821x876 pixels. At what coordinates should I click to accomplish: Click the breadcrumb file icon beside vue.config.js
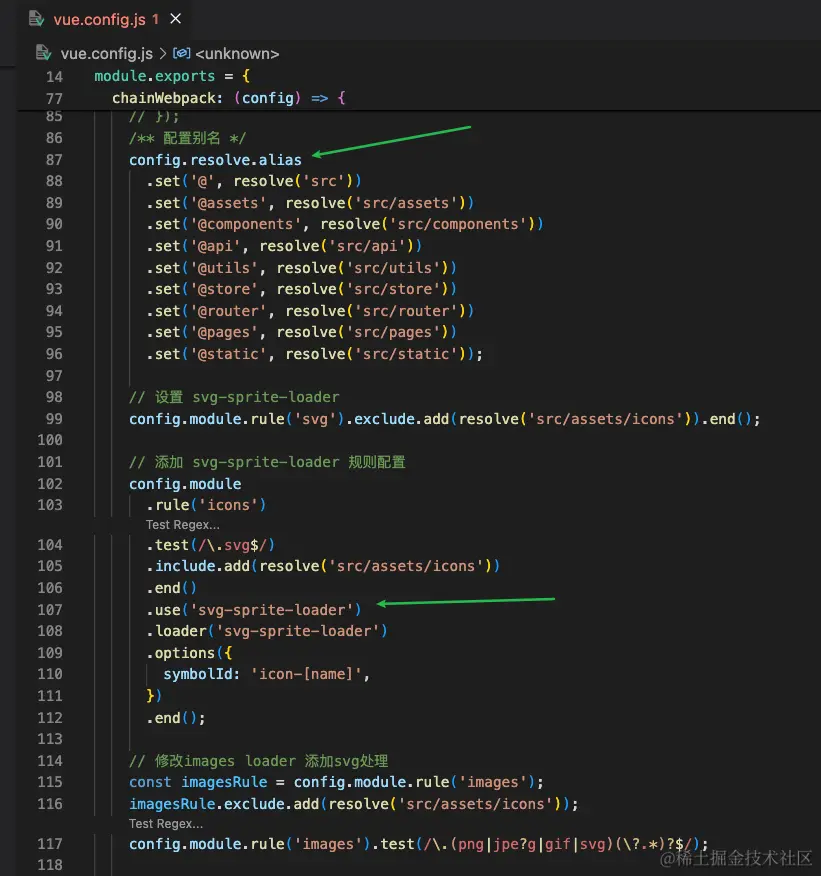(44, 53)
